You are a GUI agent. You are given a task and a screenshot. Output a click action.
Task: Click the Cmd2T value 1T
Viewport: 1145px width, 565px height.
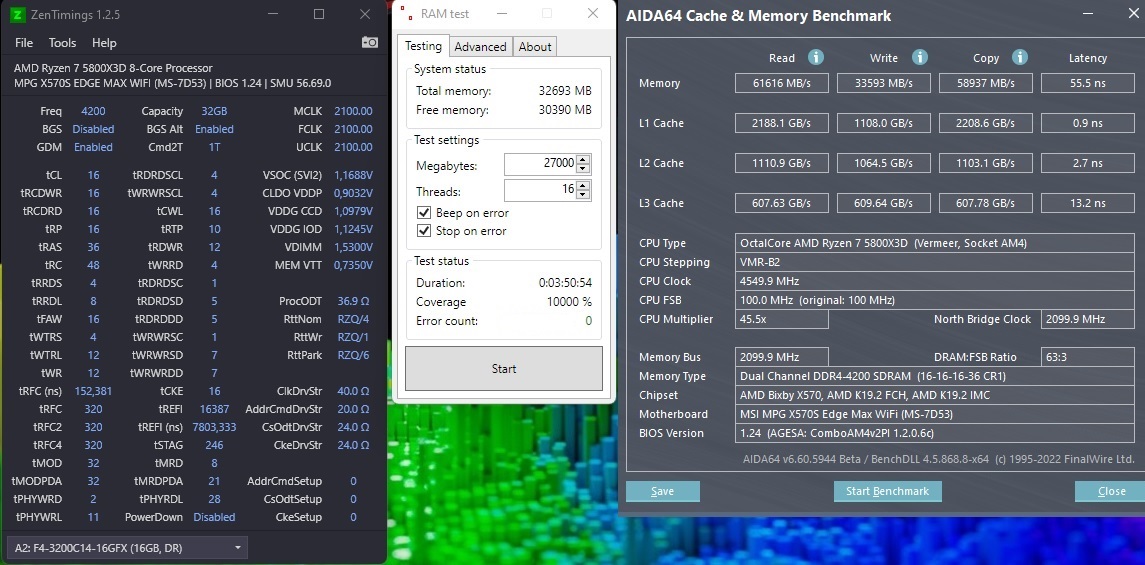pyautogui.click(x=214, y=147)
